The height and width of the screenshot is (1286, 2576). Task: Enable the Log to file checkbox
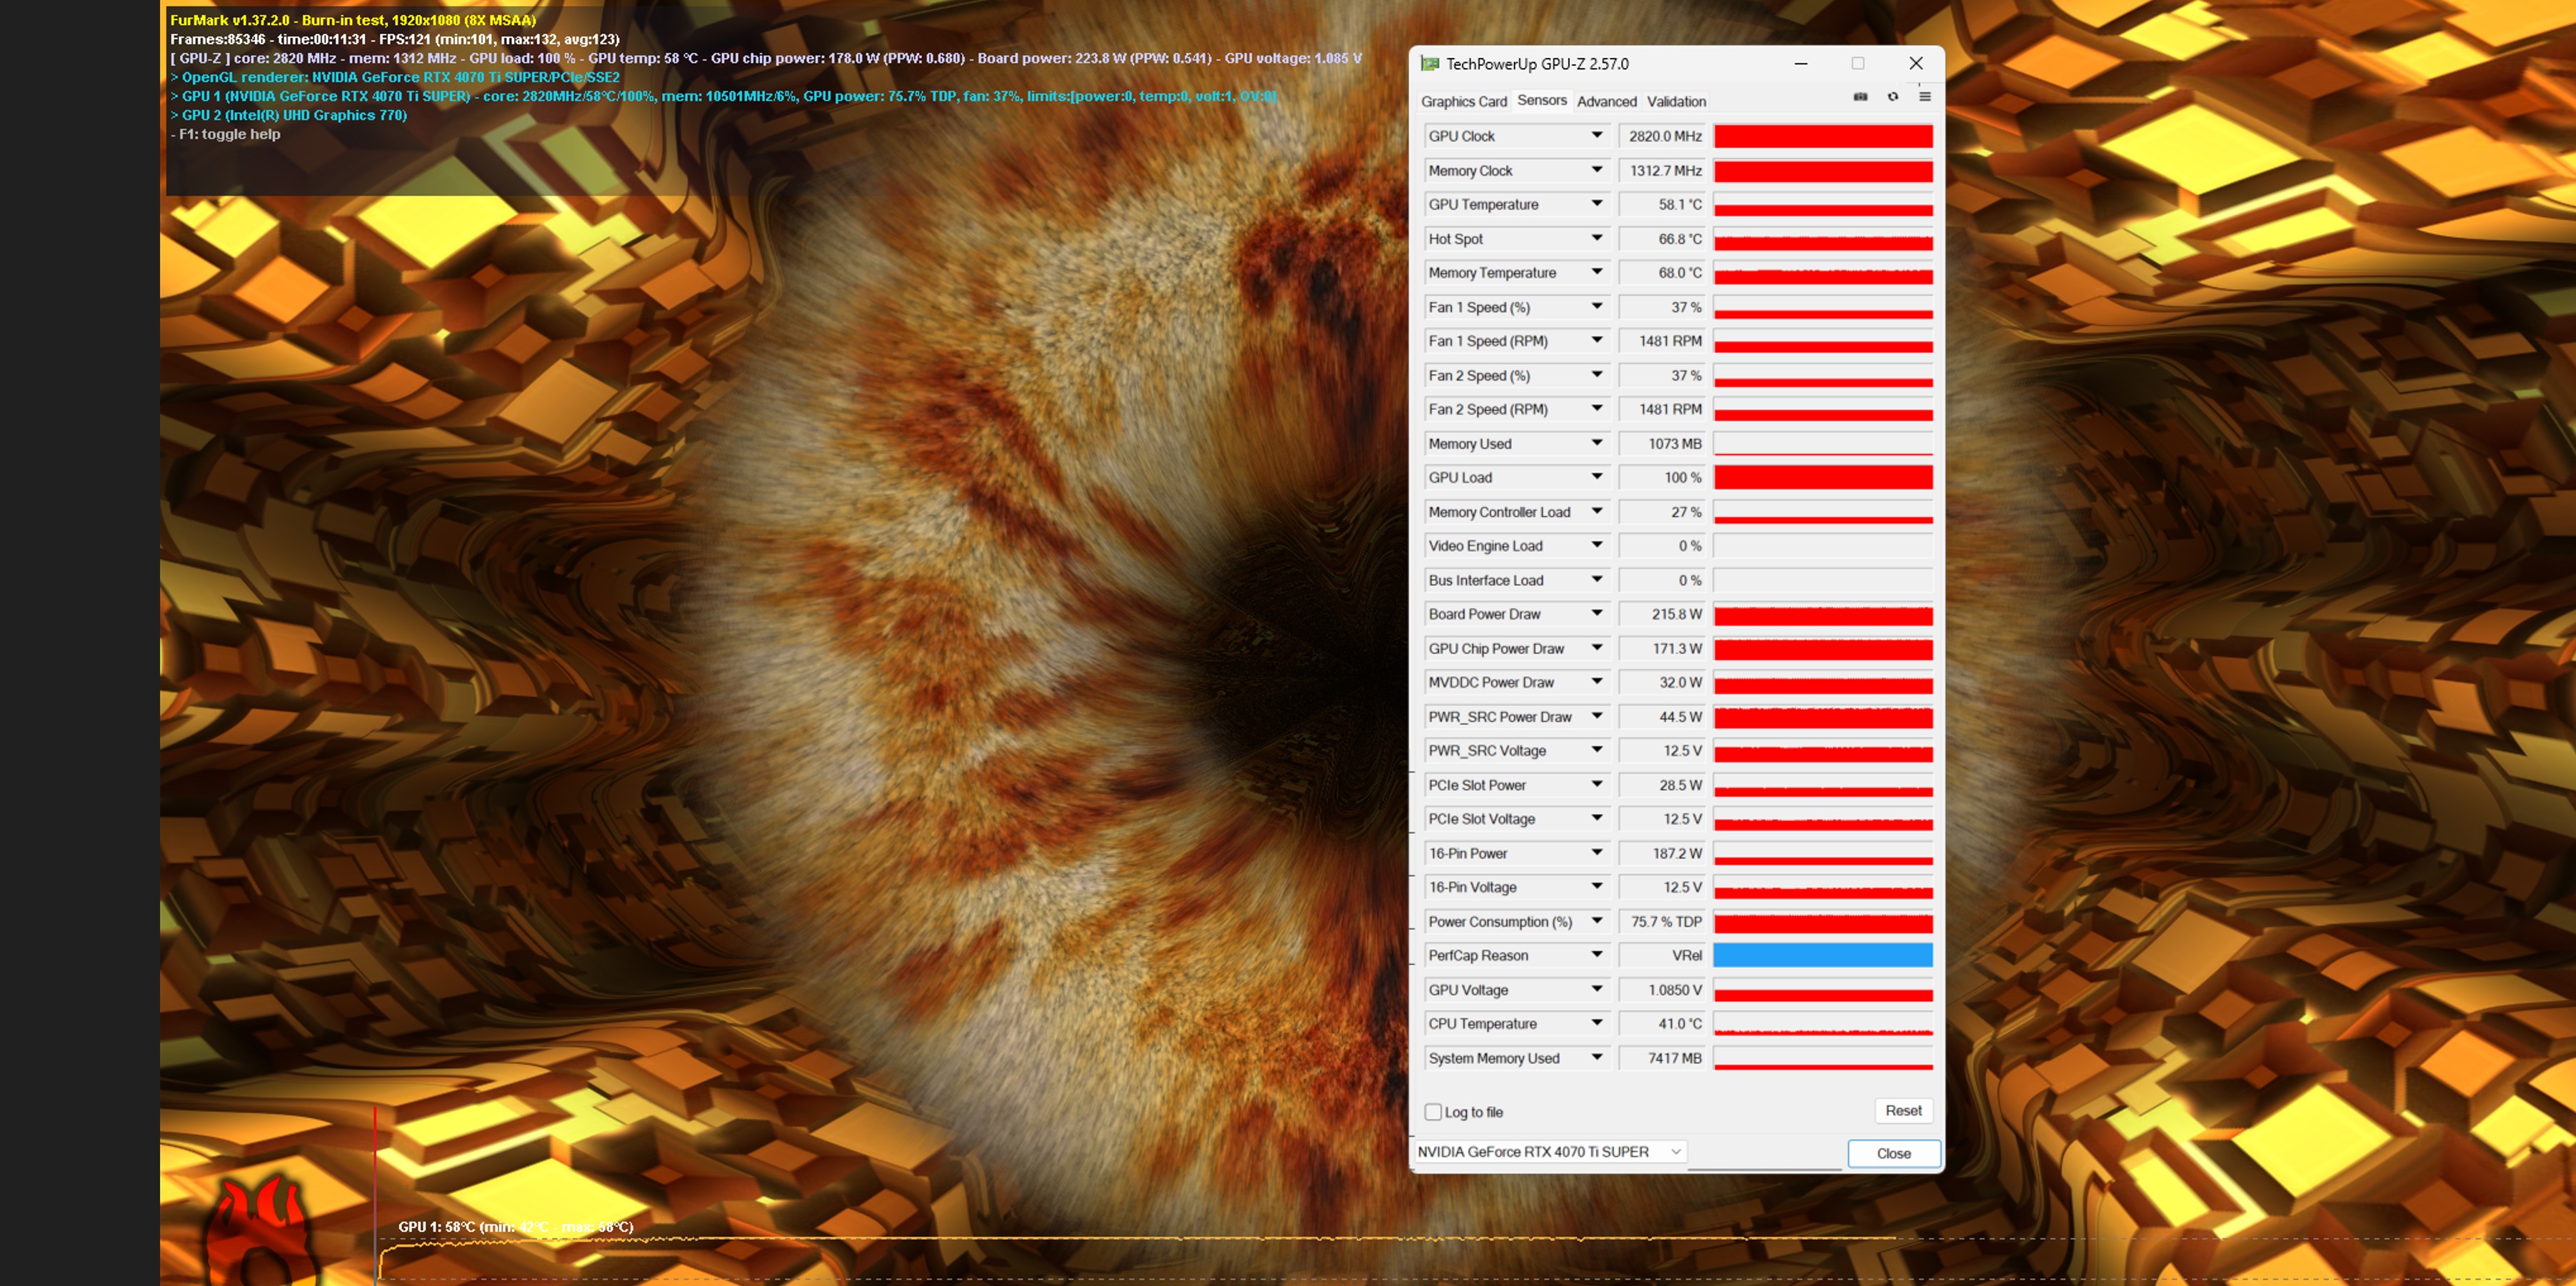[1433, 1112]
